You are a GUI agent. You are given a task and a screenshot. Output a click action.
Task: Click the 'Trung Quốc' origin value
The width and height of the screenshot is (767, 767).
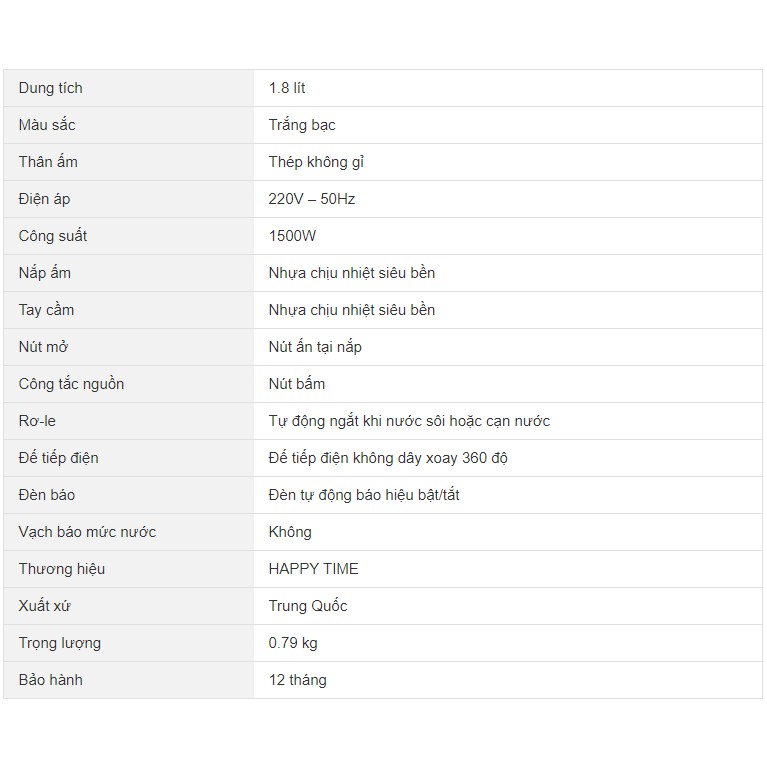308,606
